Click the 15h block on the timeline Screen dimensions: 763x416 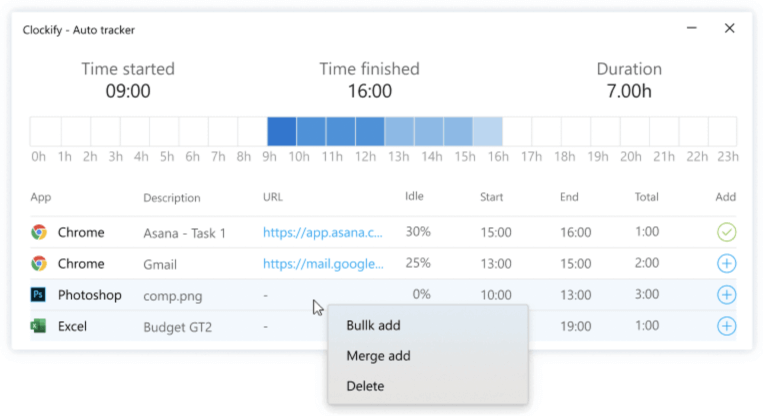(458, 131)
